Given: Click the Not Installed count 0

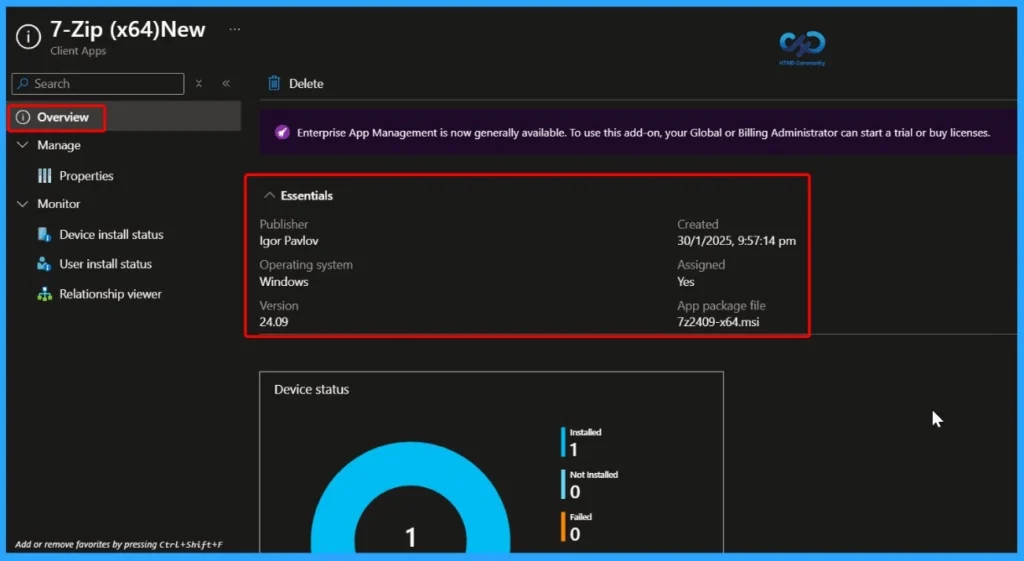Looking at the screenshot, I should coord(575,492).
